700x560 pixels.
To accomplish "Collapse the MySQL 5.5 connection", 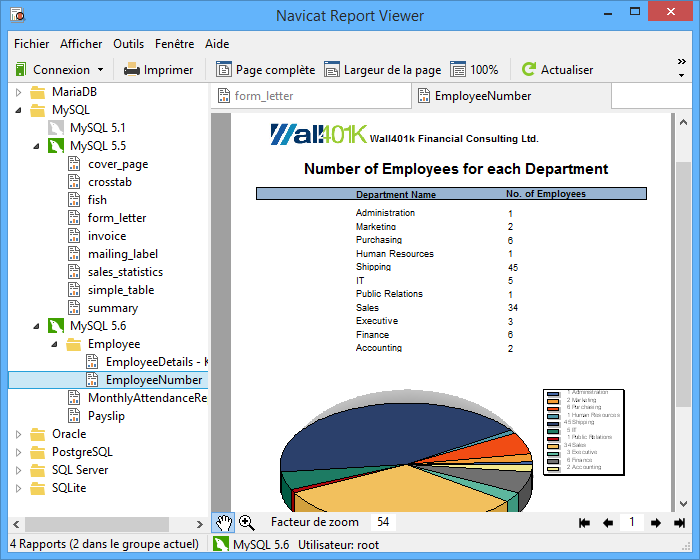I will (37, 146).
